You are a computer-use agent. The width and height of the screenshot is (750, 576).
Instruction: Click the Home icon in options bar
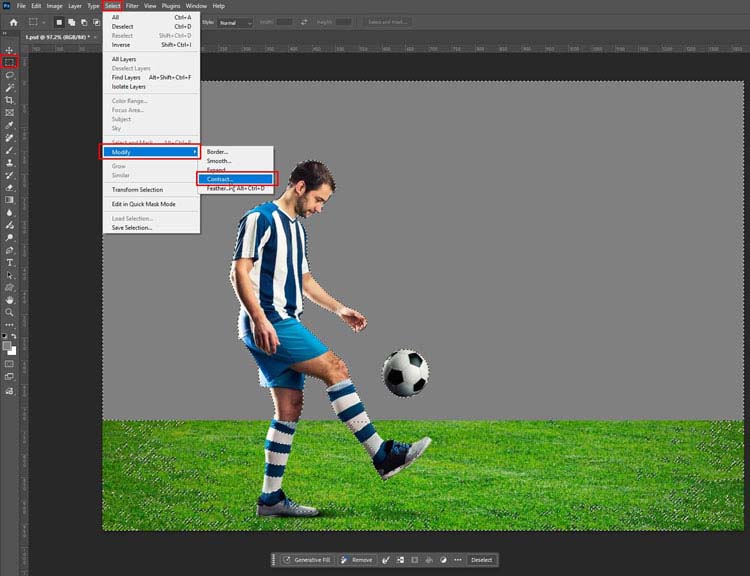pos(13,22)
